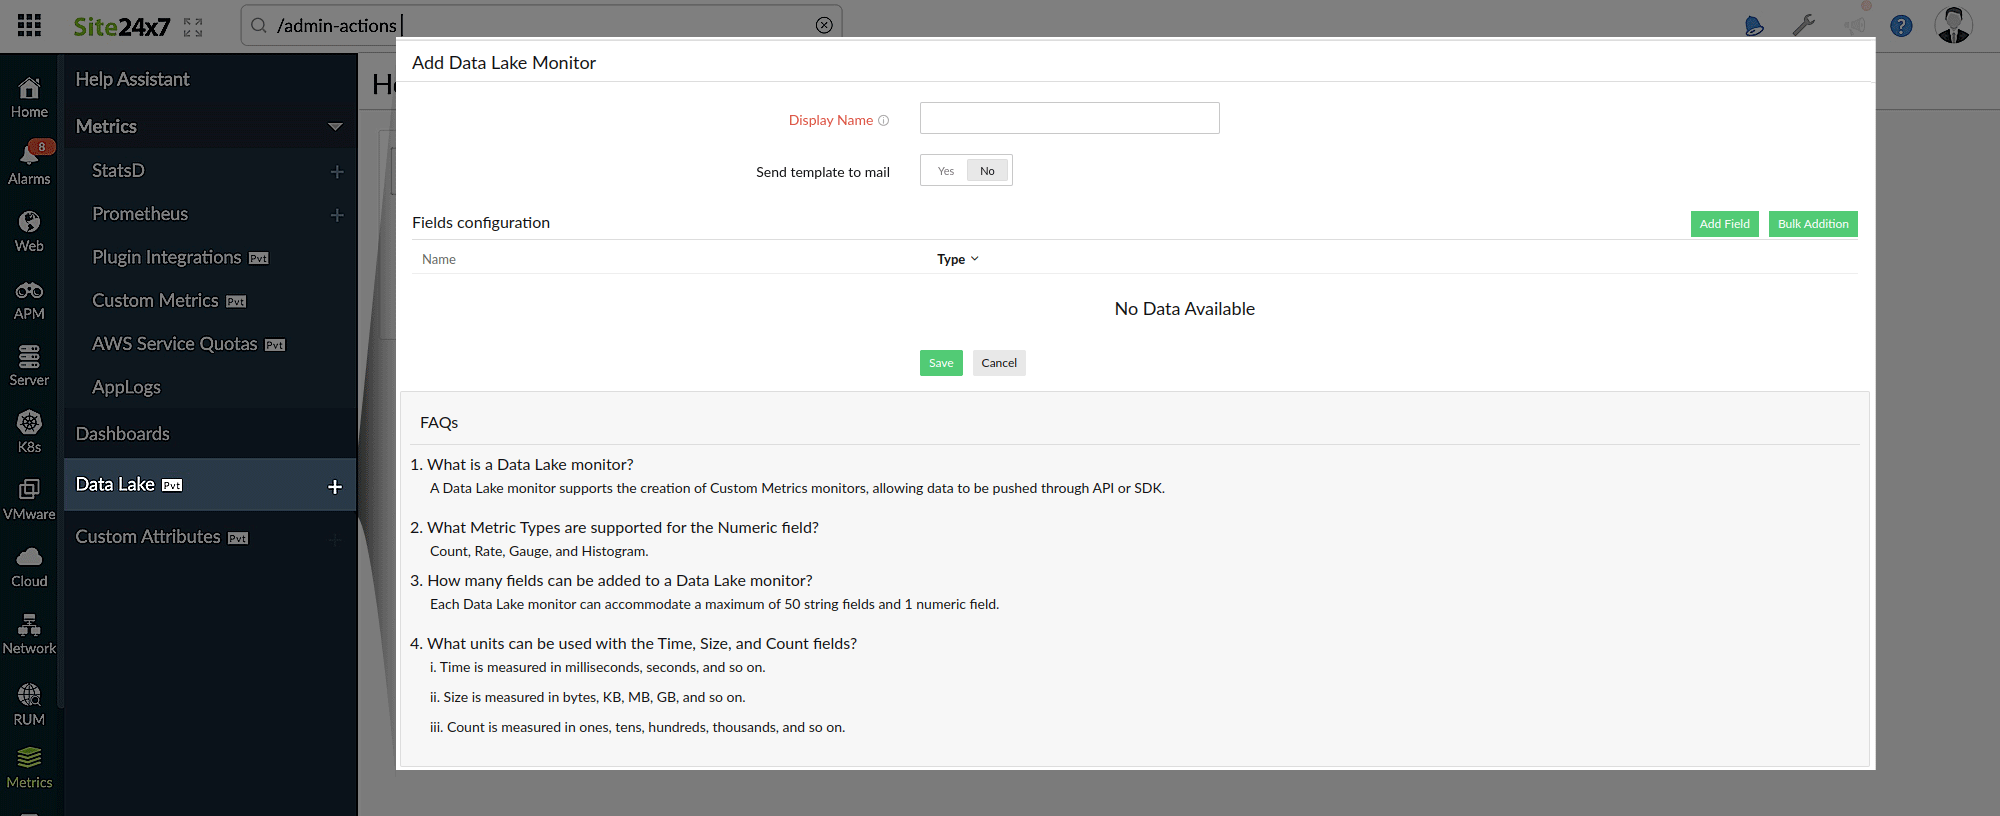The height and width of the screenshot is (816, 2000).
Task: Open the apps grid launcher icon
Action: pos(29,25)
